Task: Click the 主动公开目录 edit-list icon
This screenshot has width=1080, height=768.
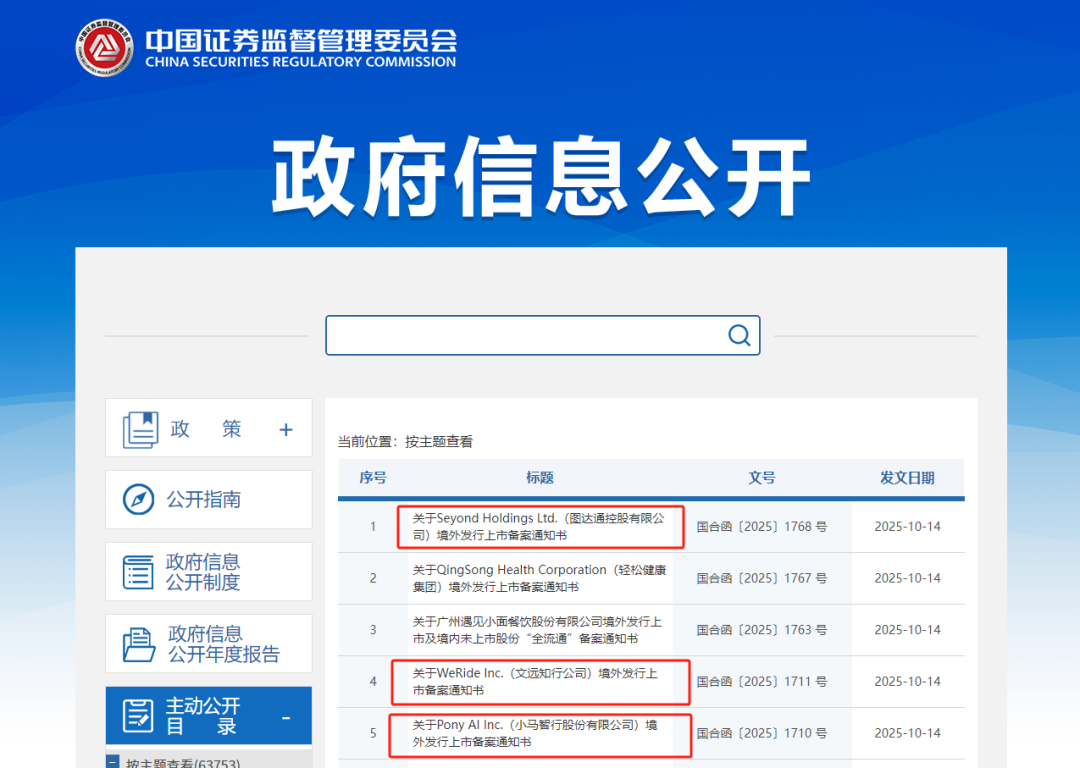Action: click(x=138, y=716)
